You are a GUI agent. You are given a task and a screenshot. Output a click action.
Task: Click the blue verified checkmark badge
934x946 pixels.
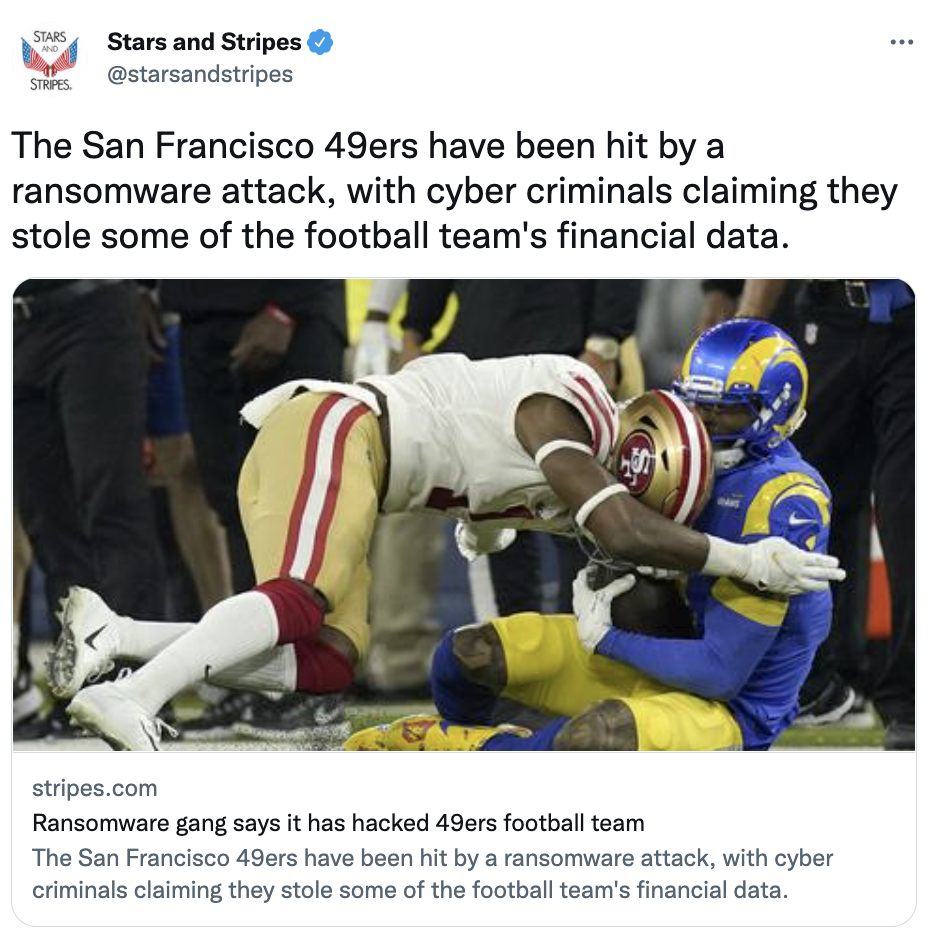(x=320, y=42)
